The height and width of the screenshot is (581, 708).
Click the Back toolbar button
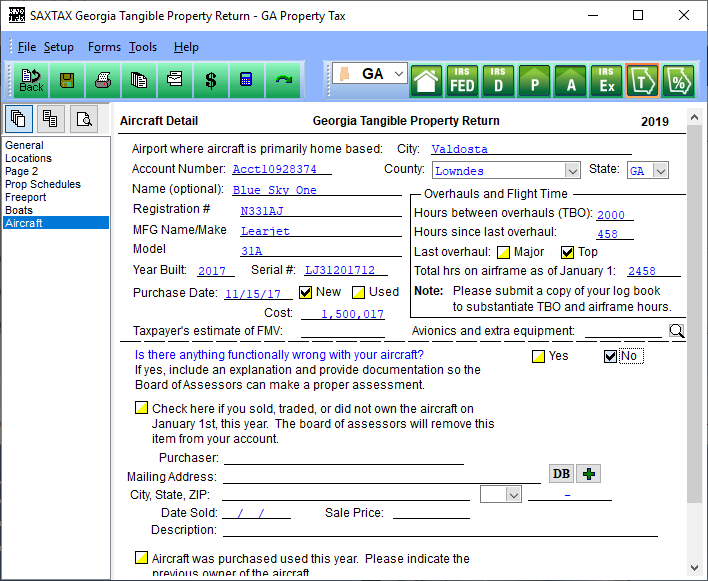coord(31,81)
